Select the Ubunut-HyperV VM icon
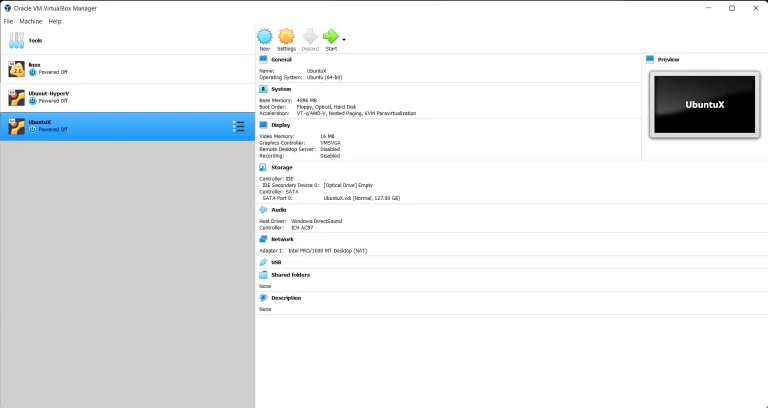 (x=16, y=98)
